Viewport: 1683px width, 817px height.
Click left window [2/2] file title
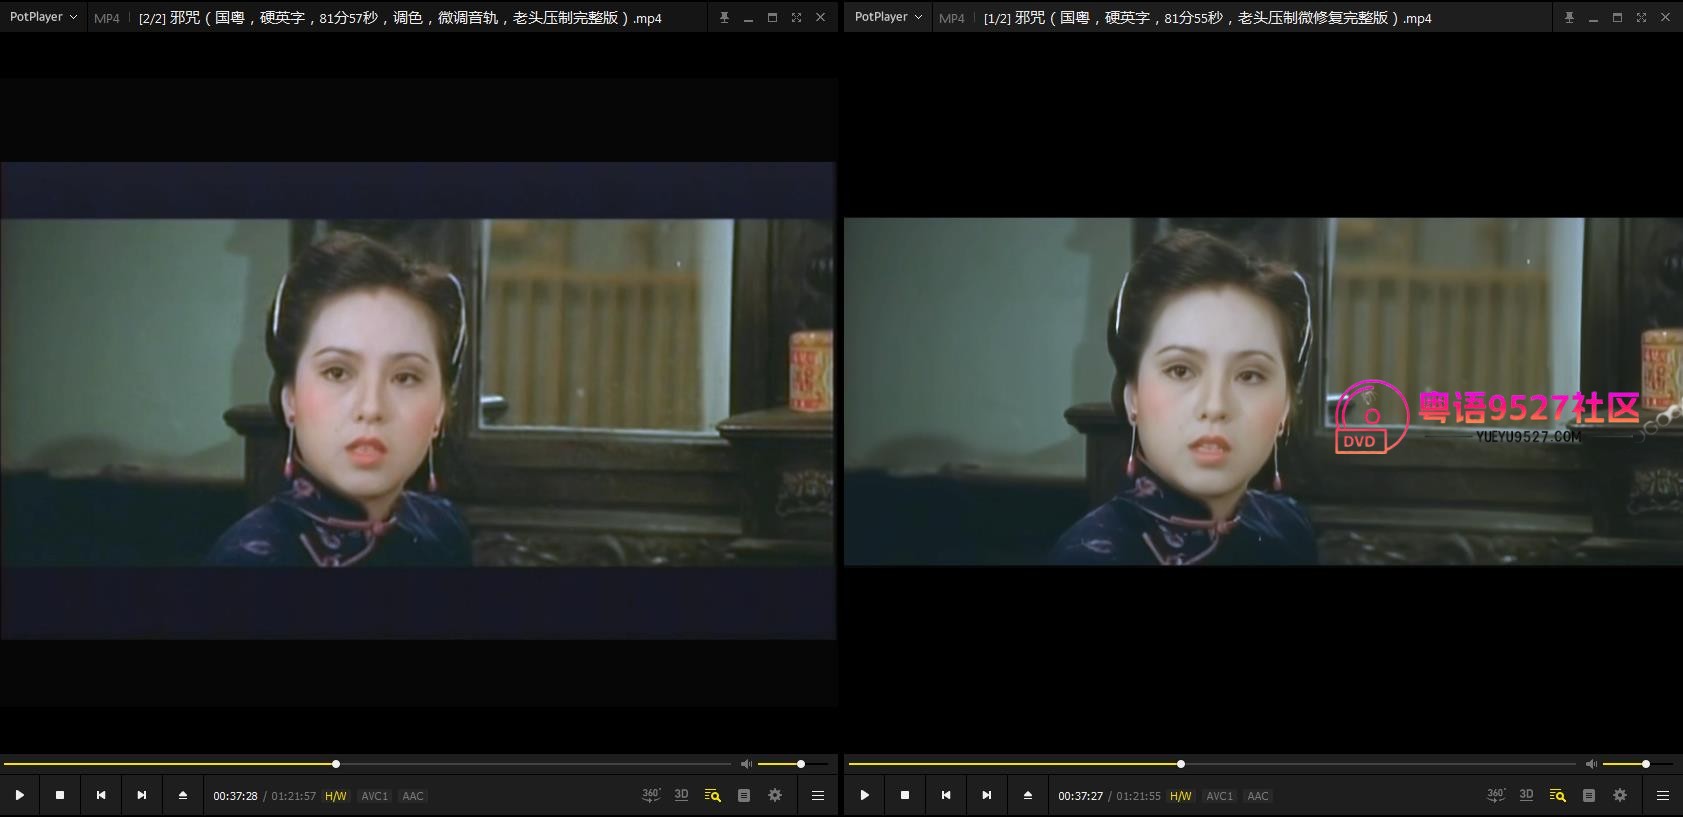[400, 18]
